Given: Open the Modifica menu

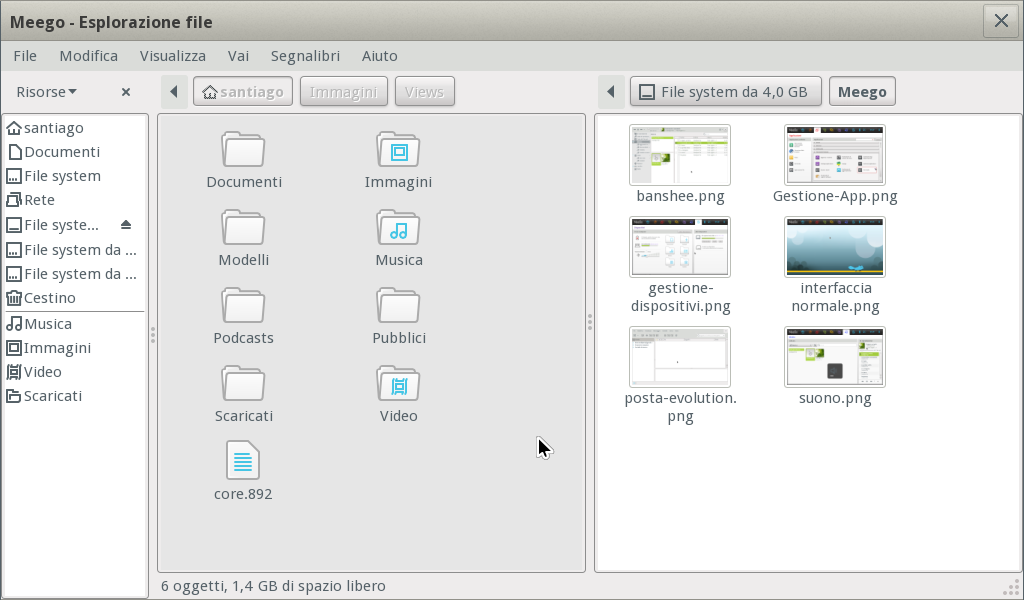Looking at the screenshot, I should [x=89, y=56].
